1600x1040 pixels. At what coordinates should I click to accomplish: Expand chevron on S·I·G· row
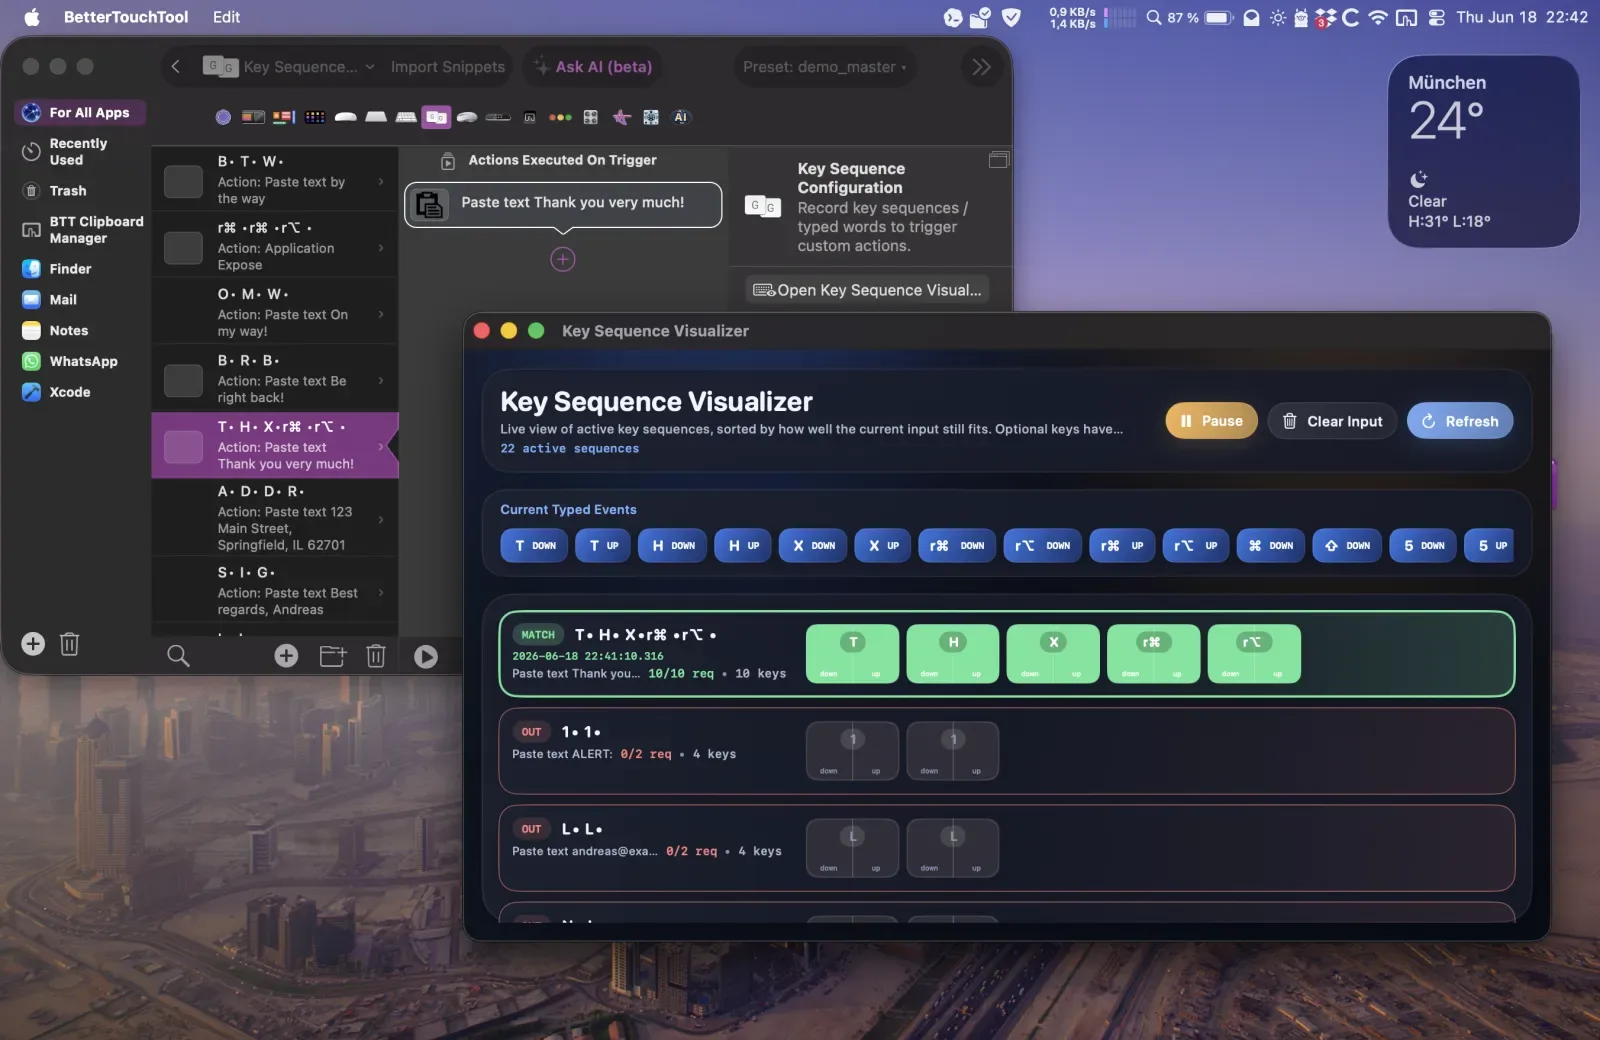pos(381,593)
